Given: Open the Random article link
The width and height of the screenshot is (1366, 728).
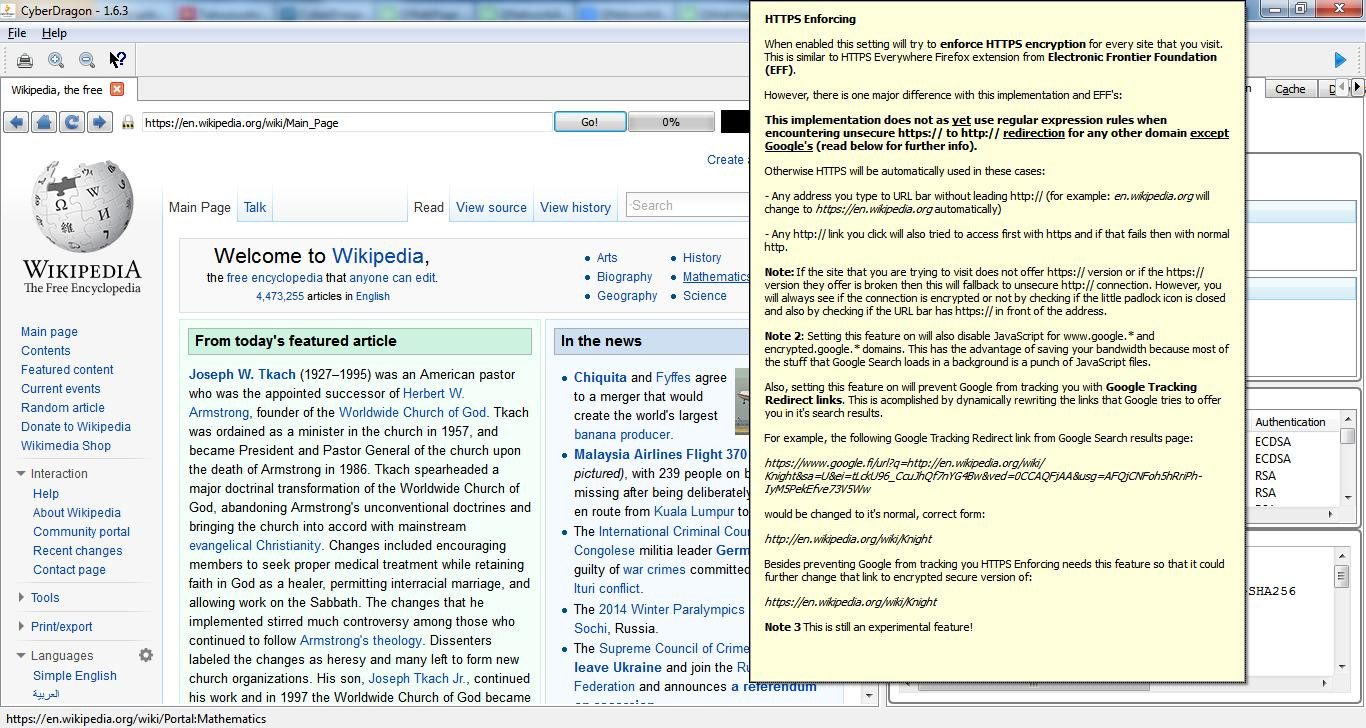Looking at the screenshot, I should [63, 407].
